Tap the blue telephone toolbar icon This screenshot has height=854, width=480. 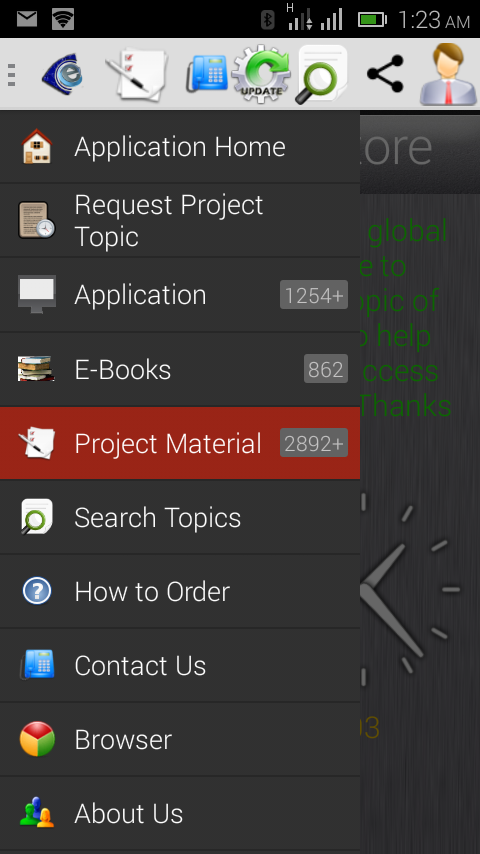tap(207, 74)
